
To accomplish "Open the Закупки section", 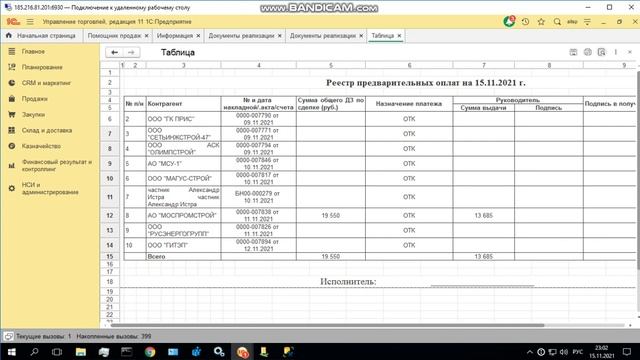I will [33, 115].
